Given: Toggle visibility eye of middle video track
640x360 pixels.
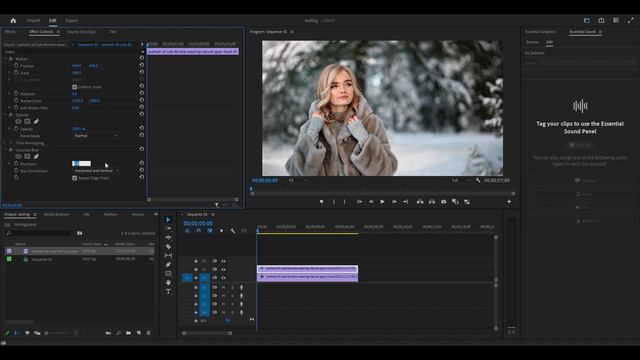Looking at the screenshot, I should pos(223,269).
